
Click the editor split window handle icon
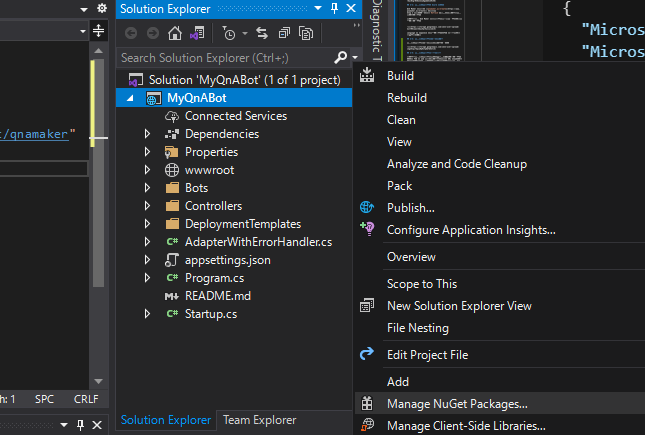98,31
